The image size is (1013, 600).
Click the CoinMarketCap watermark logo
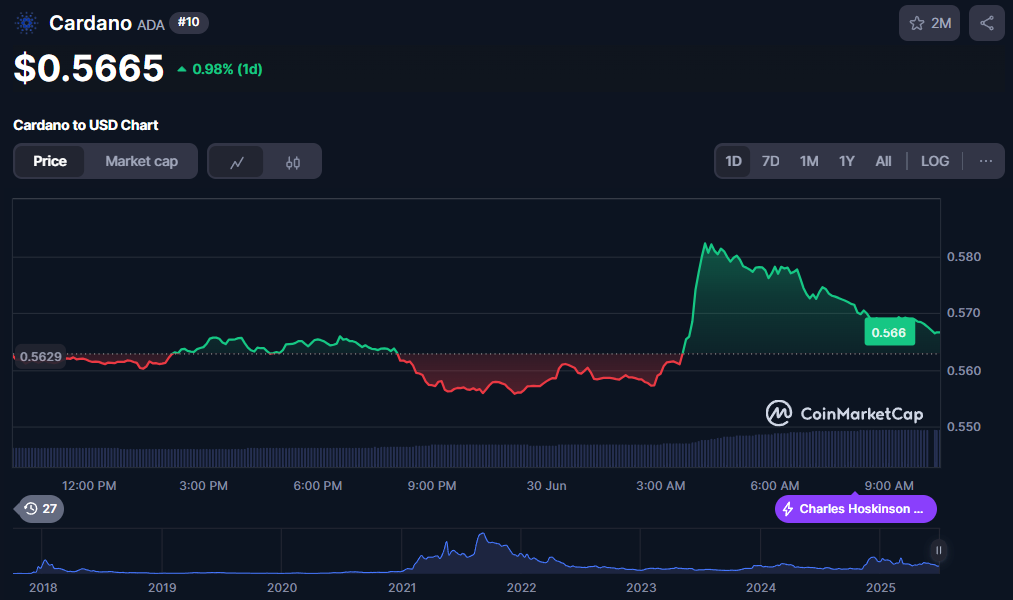point(777,412)
